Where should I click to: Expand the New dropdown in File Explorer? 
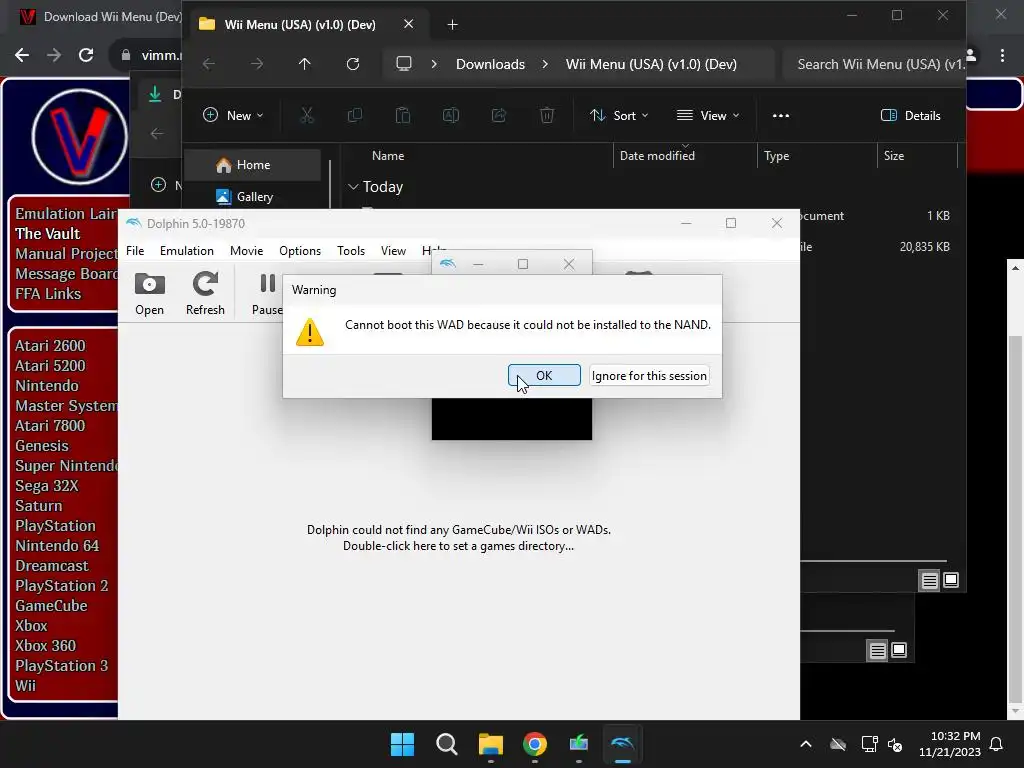(x=233, y=116)
